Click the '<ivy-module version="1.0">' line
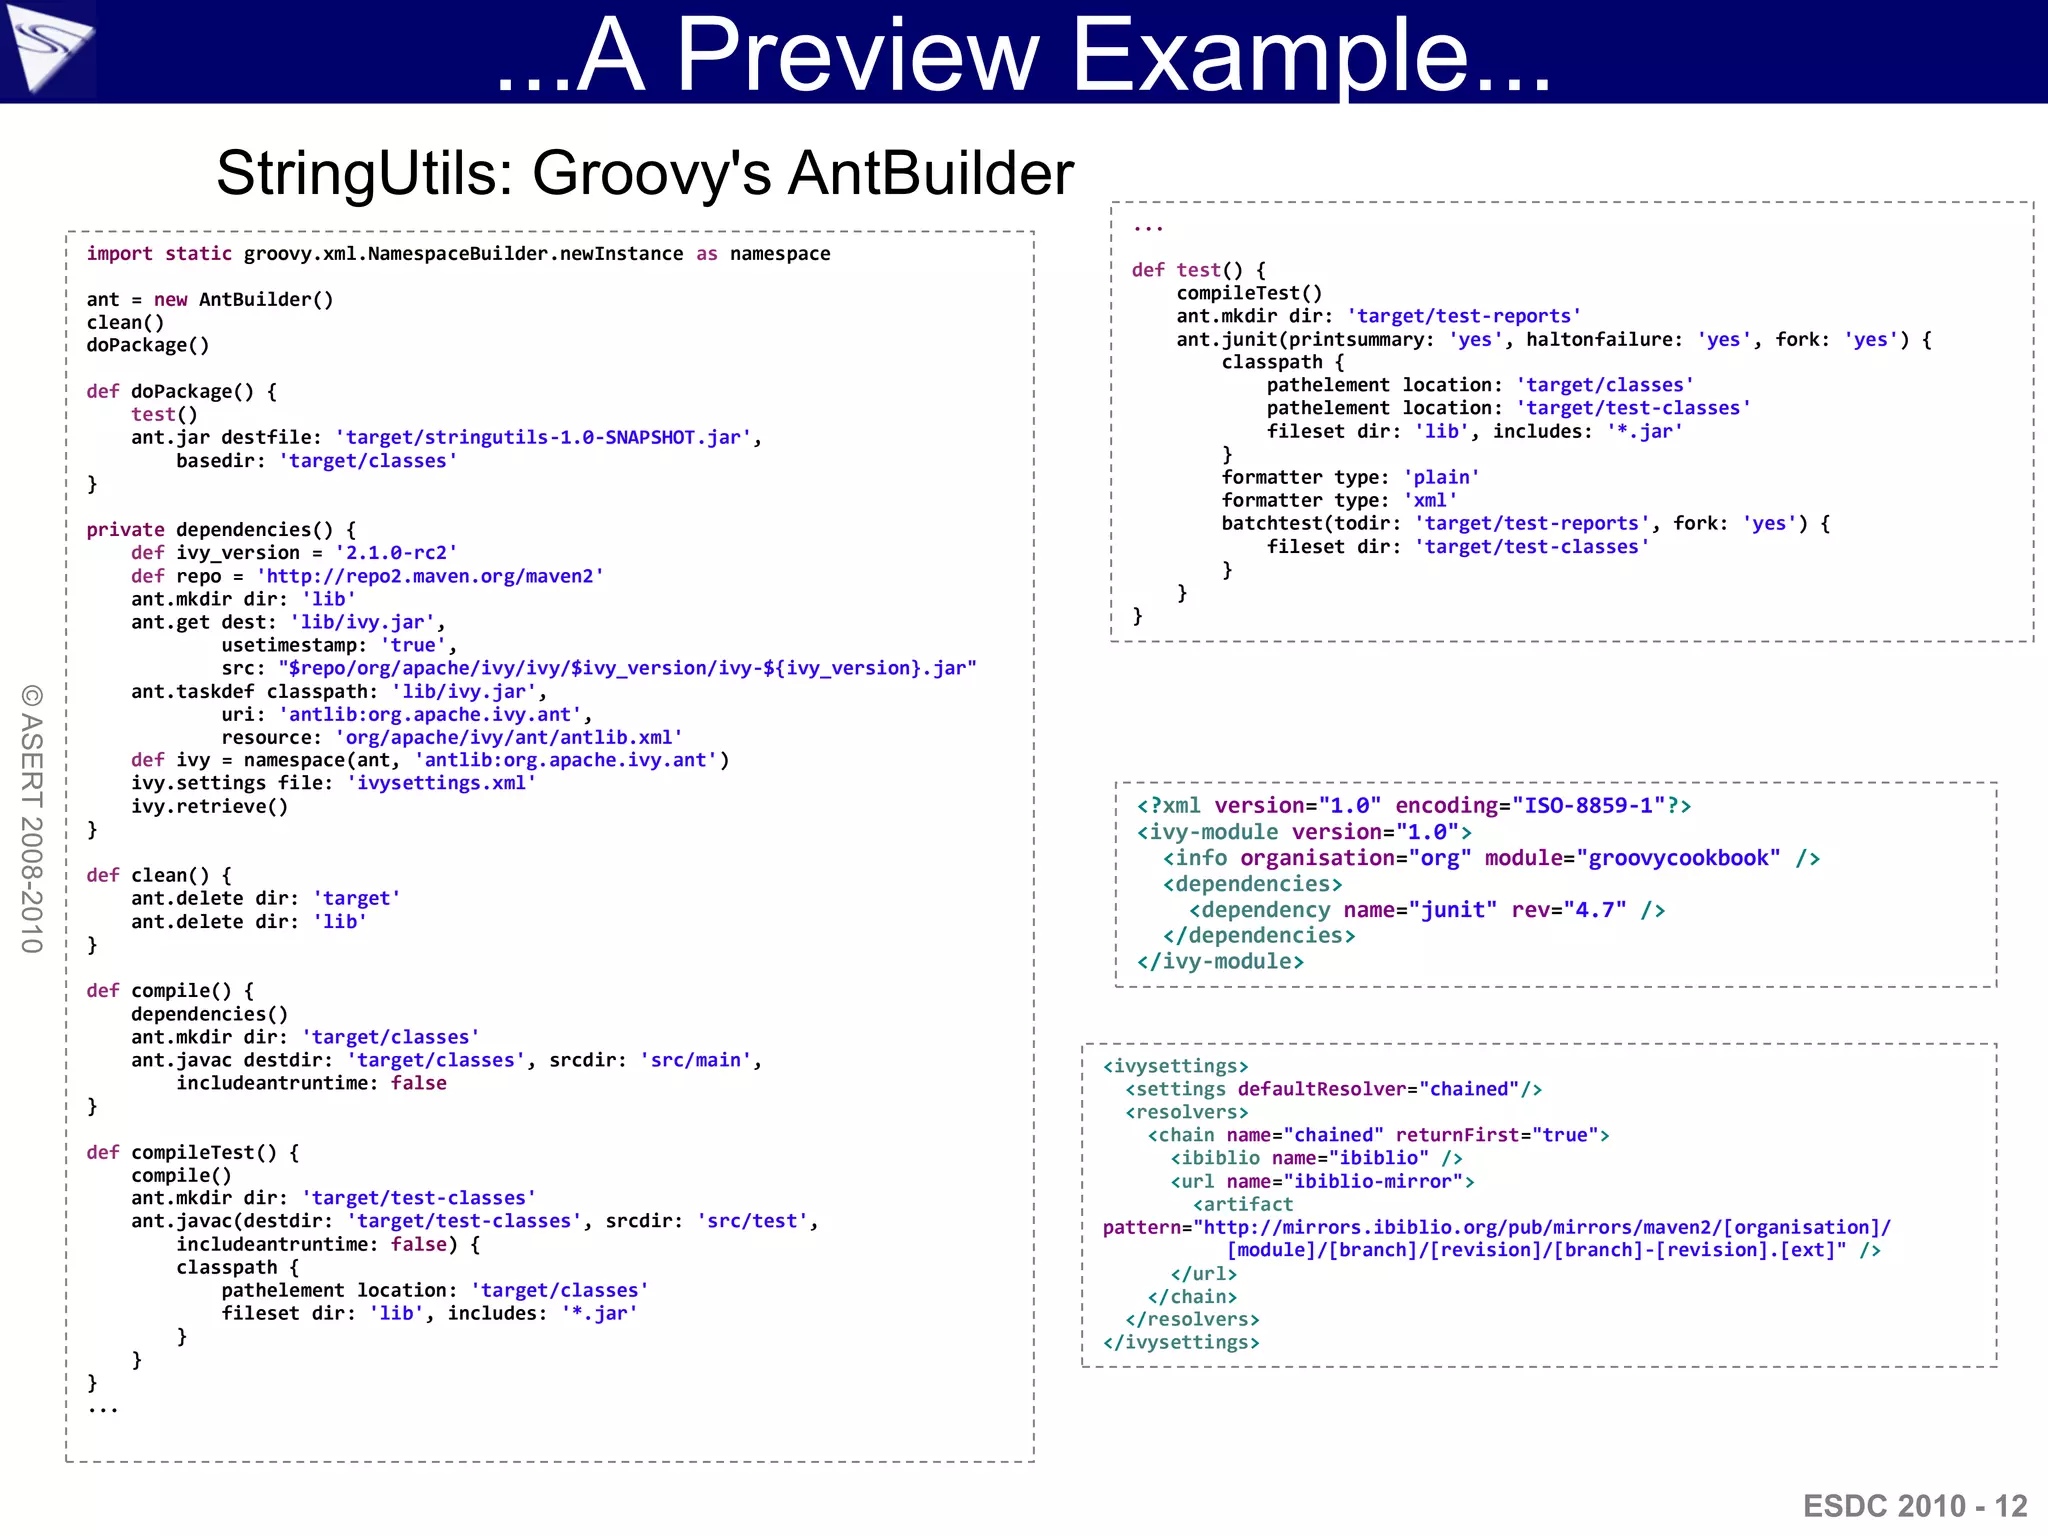The image size is (2048, 1536). (x=1304, y=832)
